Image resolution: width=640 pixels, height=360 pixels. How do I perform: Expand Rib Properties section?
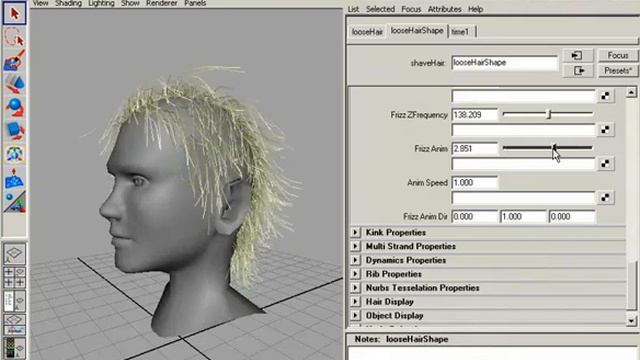pos(355,274)
